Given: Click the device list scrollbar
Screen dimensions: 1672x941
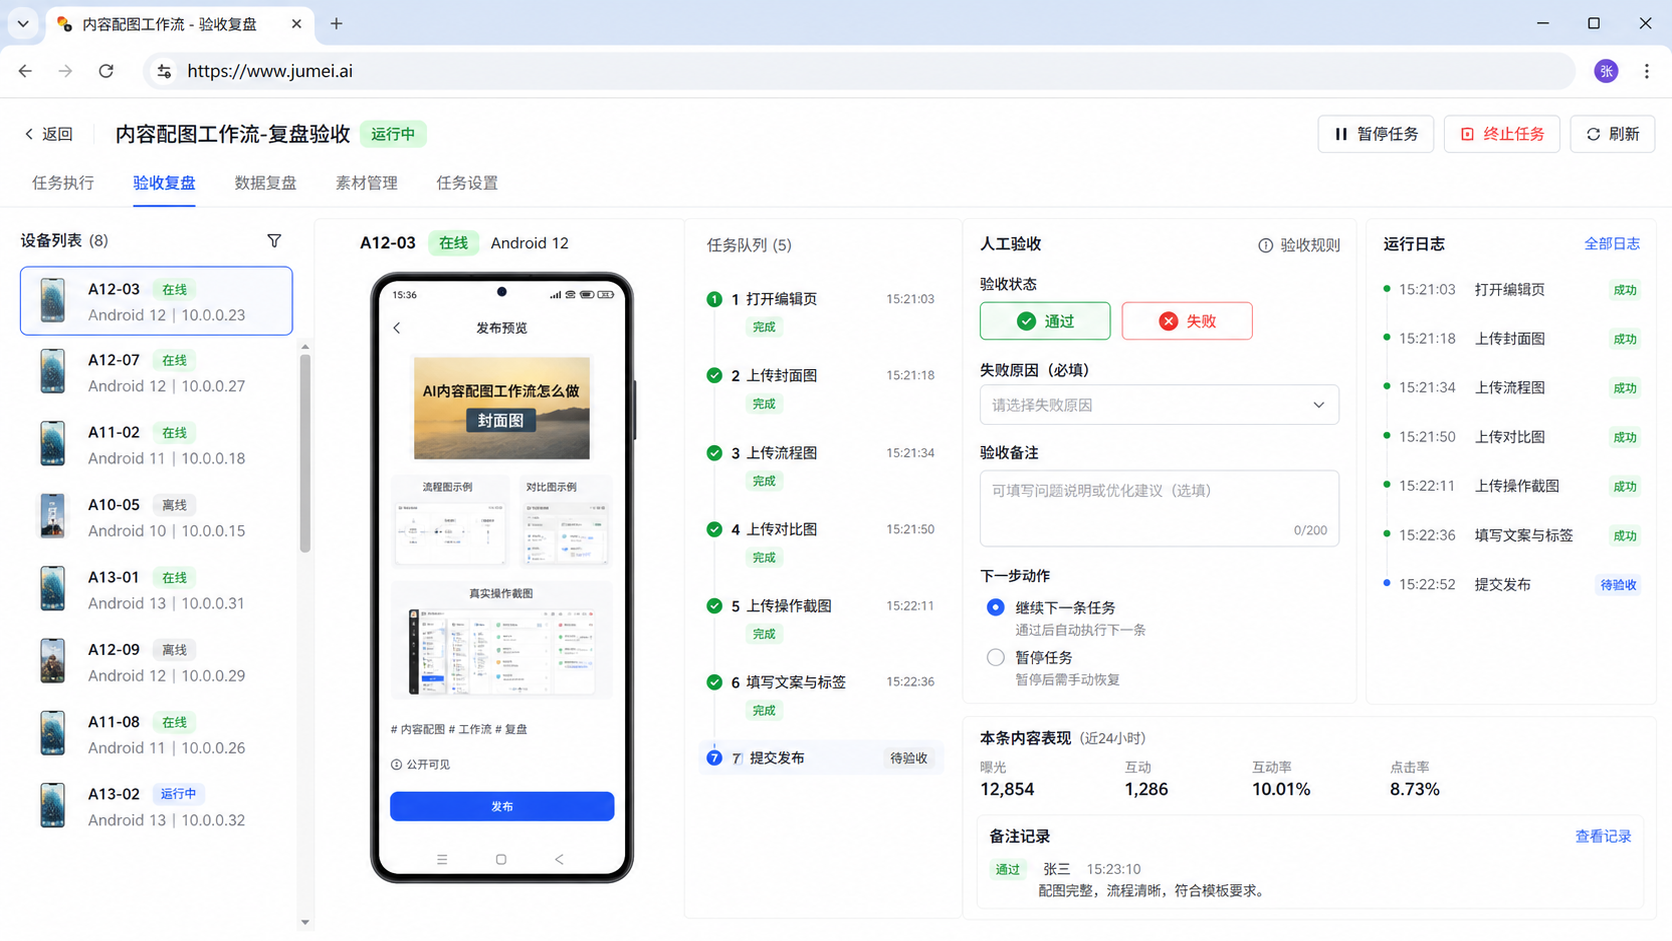Looking at the screenshot, I should (x=305, y=454).
